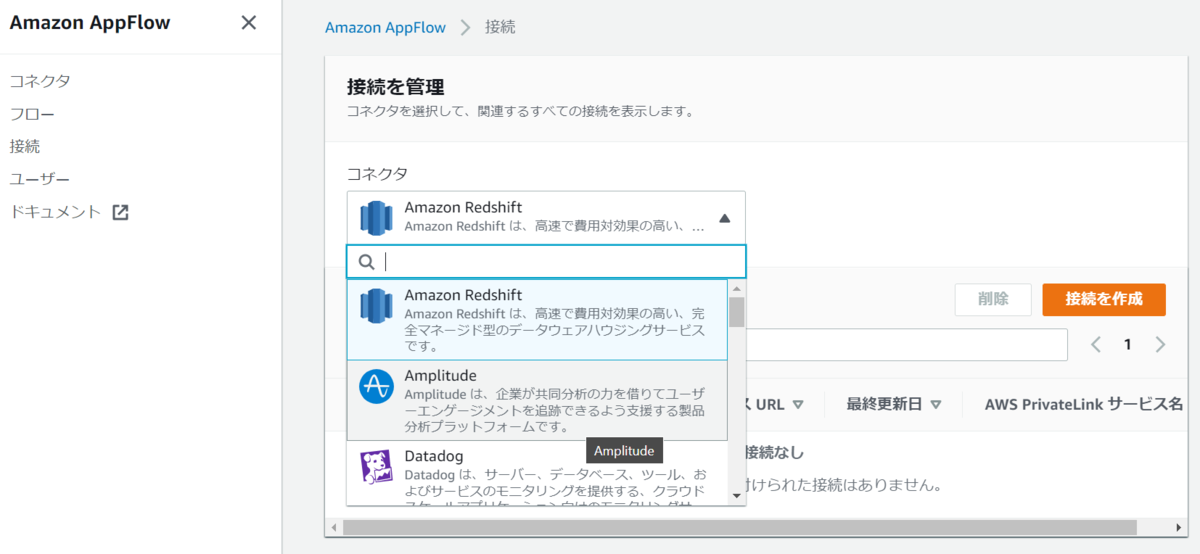The image size is (1200, 554).
Task: Sort by 最終更新日 column header
Action: [894, 404]
